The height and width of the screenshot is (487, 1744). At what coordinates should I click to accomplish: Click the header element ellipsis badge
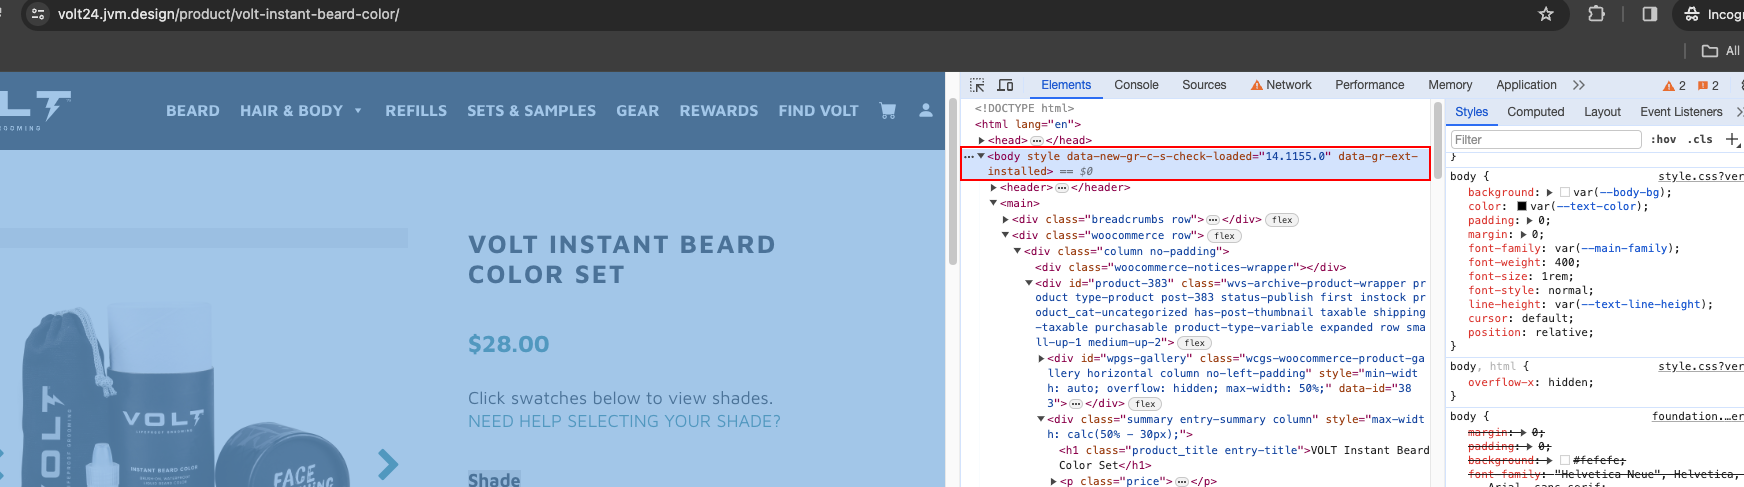pos(1062,188)
